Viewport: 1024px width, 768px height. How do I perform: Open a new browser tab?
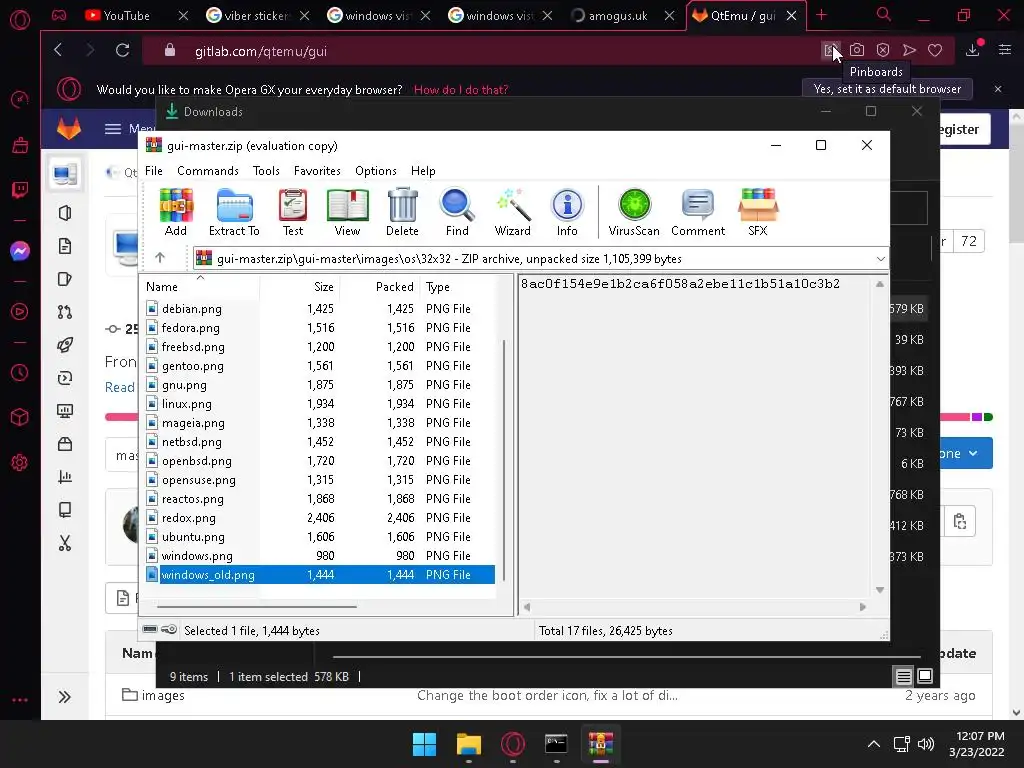pyautogui.click(x=822, y=14)
